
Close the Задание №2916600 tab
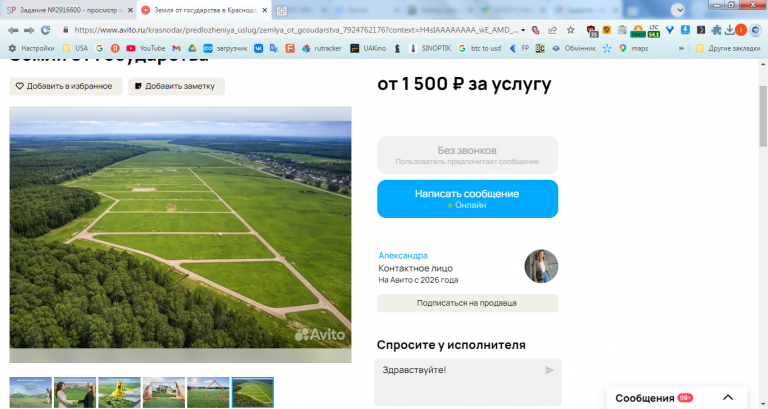coord(130,10)
